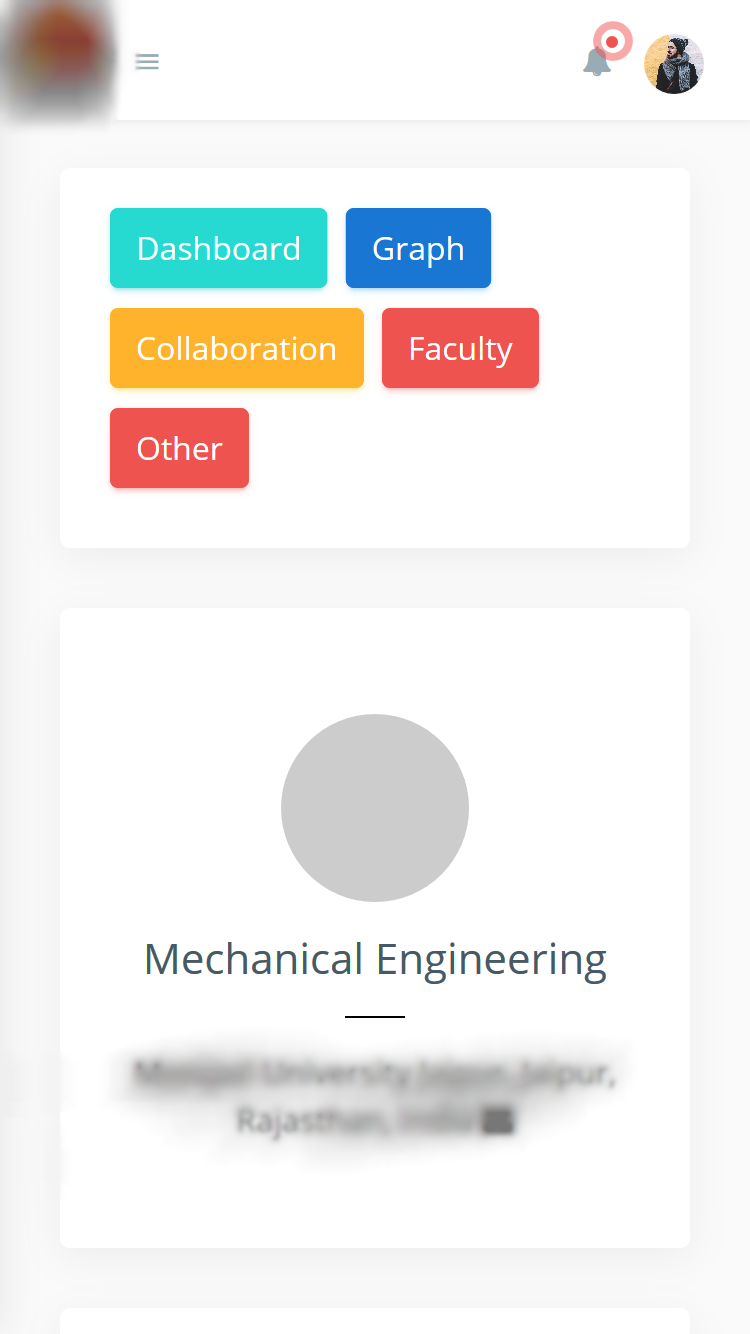Click empty header space left of the bell
Image resolution: width=750 pixels, height=1334 pixels.
coord(380,62)
